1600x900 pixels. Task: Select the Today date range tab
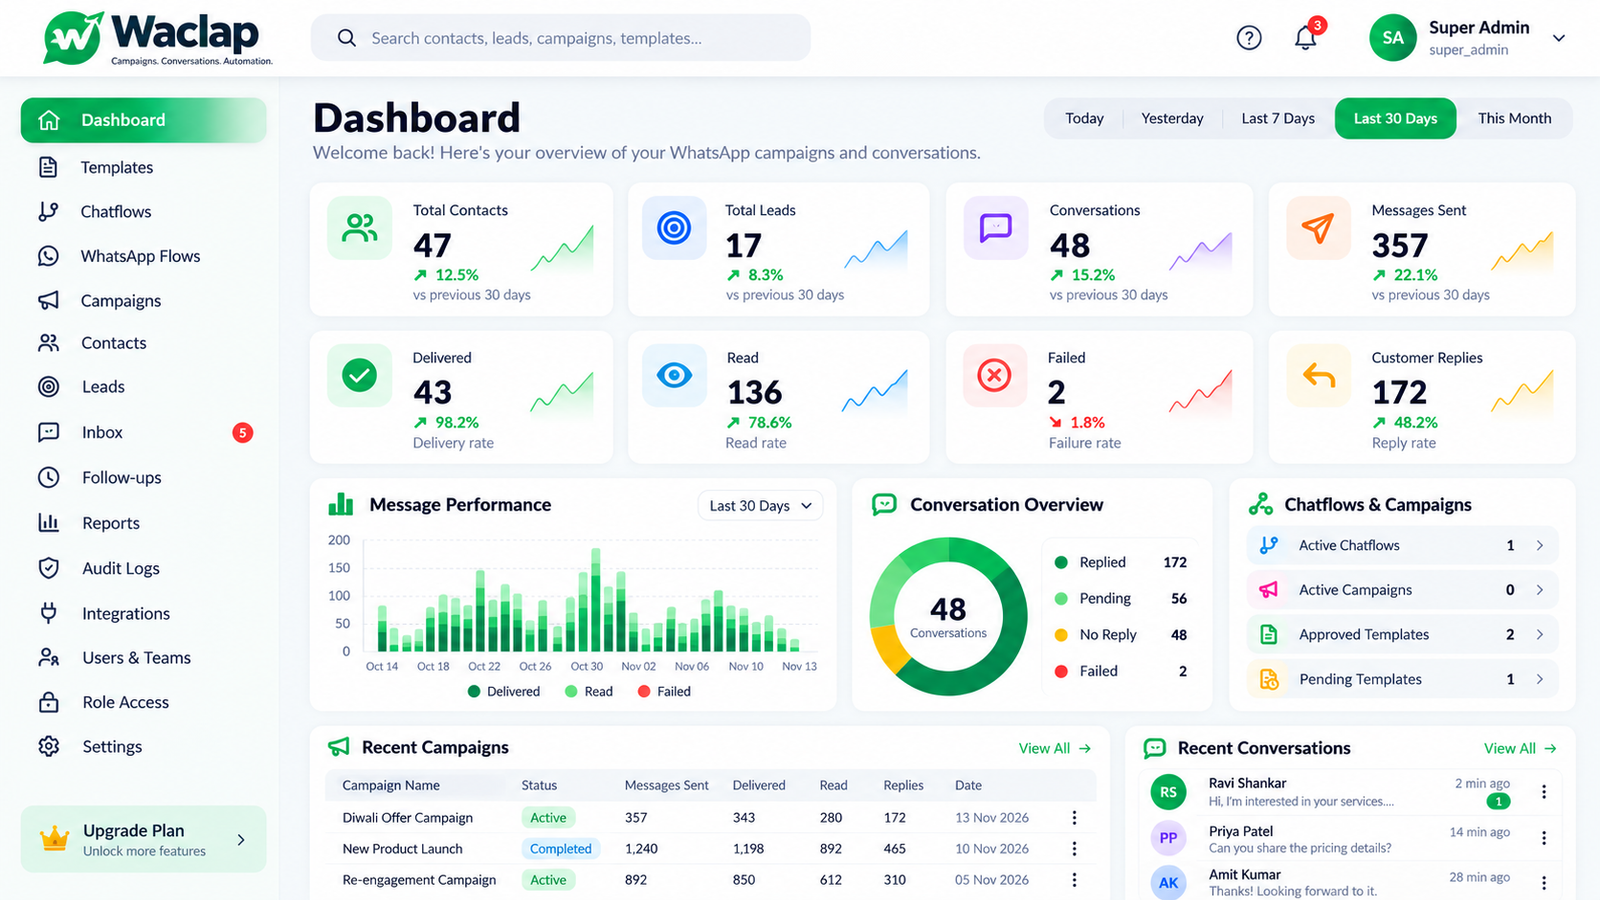coord(1084,118)
